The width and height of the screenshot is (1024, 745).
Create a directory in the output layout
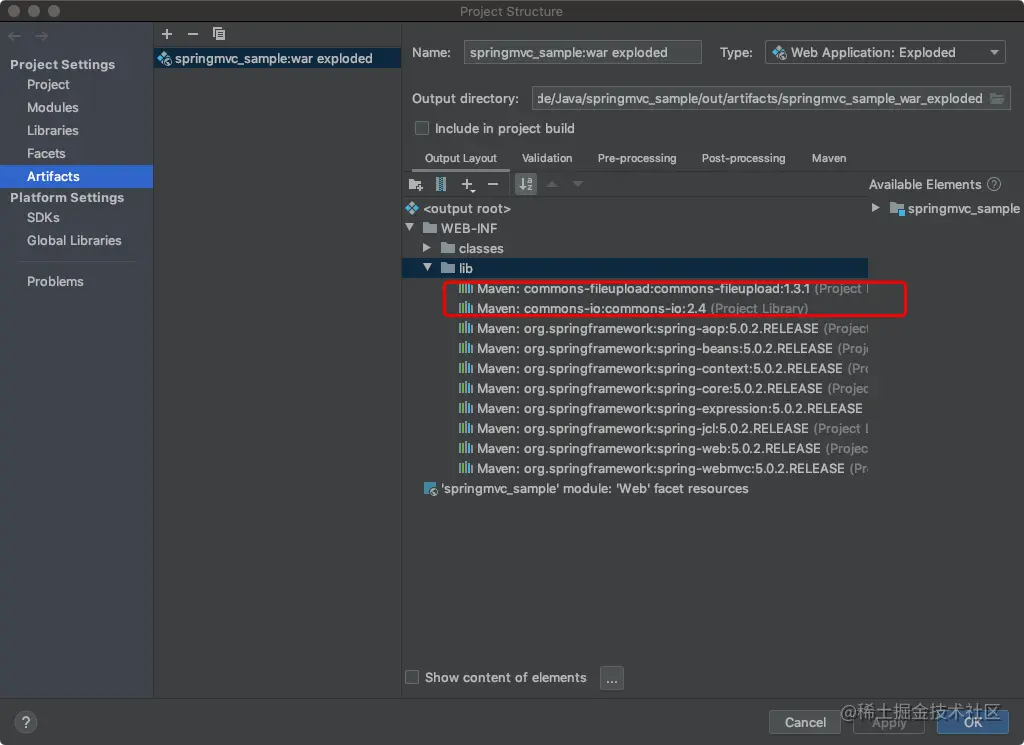[415, 185]
